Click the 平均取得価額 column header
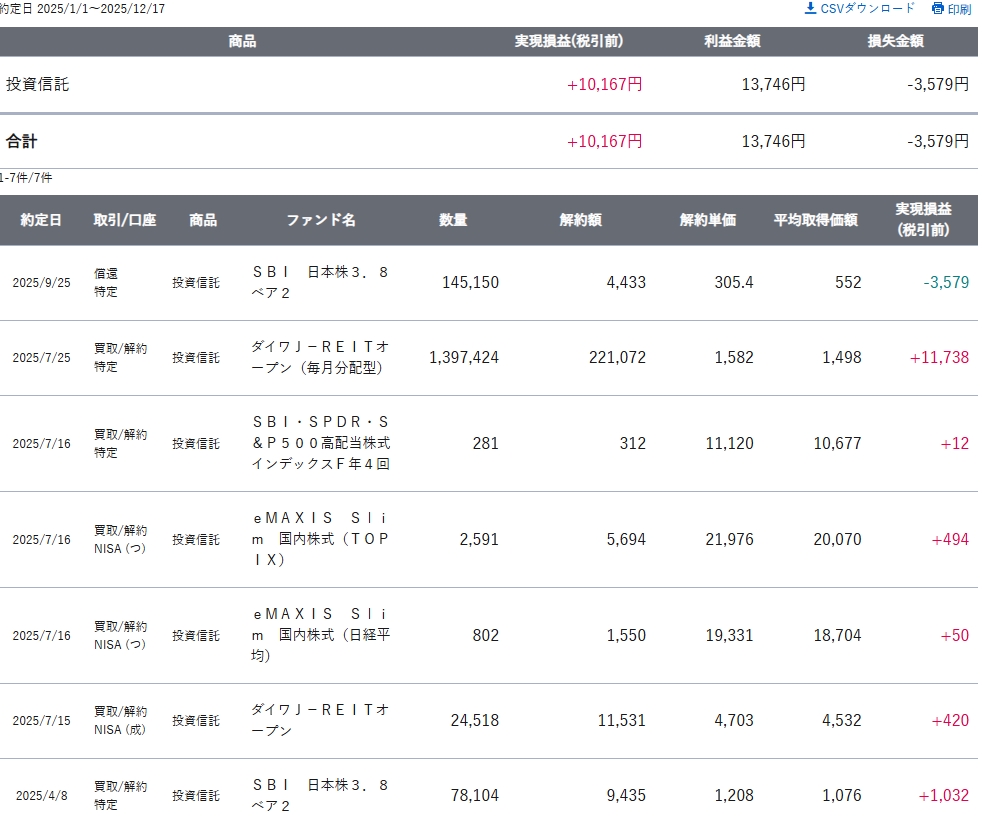The image size is (982, 831). click(x=815, y=220)
